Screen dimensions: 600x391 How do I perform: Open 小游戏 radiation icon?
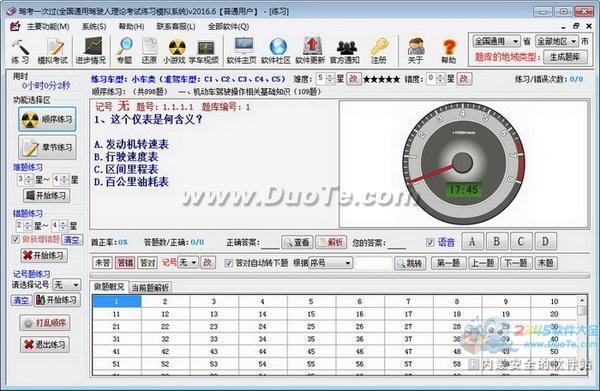tap(174, 51)
